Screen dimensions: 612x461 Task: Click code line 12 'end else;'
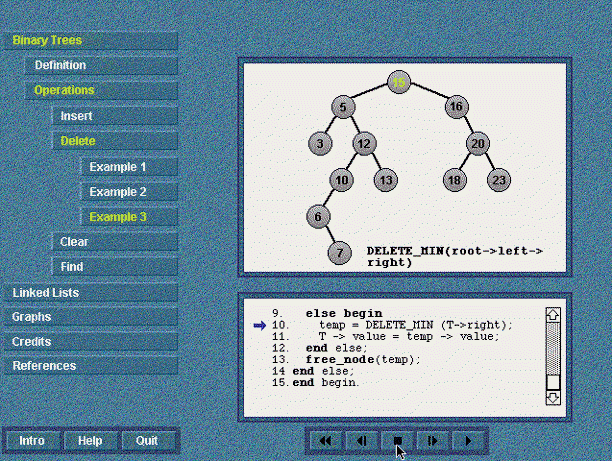click(x=320, y=348)
